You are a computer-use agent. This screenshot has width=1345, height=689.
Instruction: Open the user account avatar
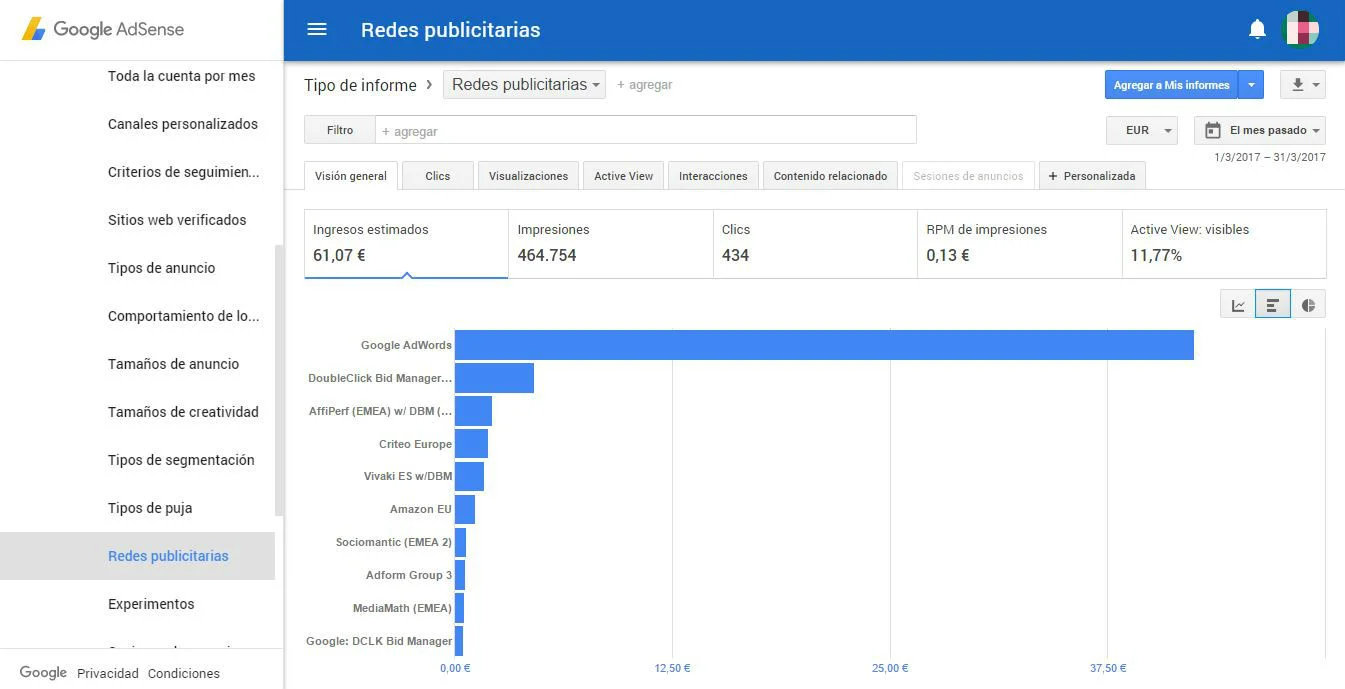(1301, 30)
